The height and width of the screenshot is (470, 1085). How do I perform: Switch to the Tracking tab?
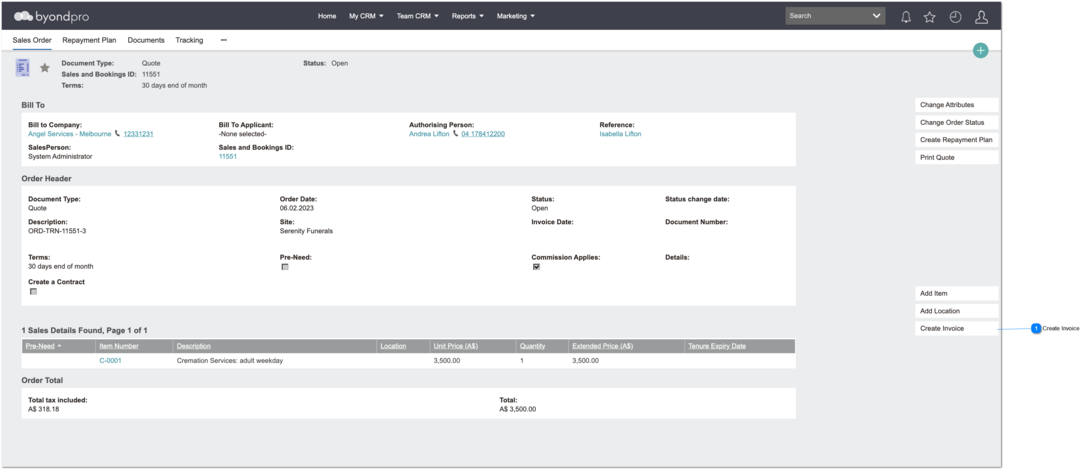click(189, 40)
